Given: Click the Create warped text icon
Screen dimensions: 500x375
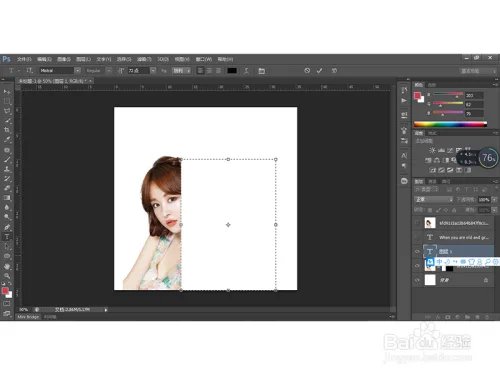Looking at the screenshot, I should [246, 71].
